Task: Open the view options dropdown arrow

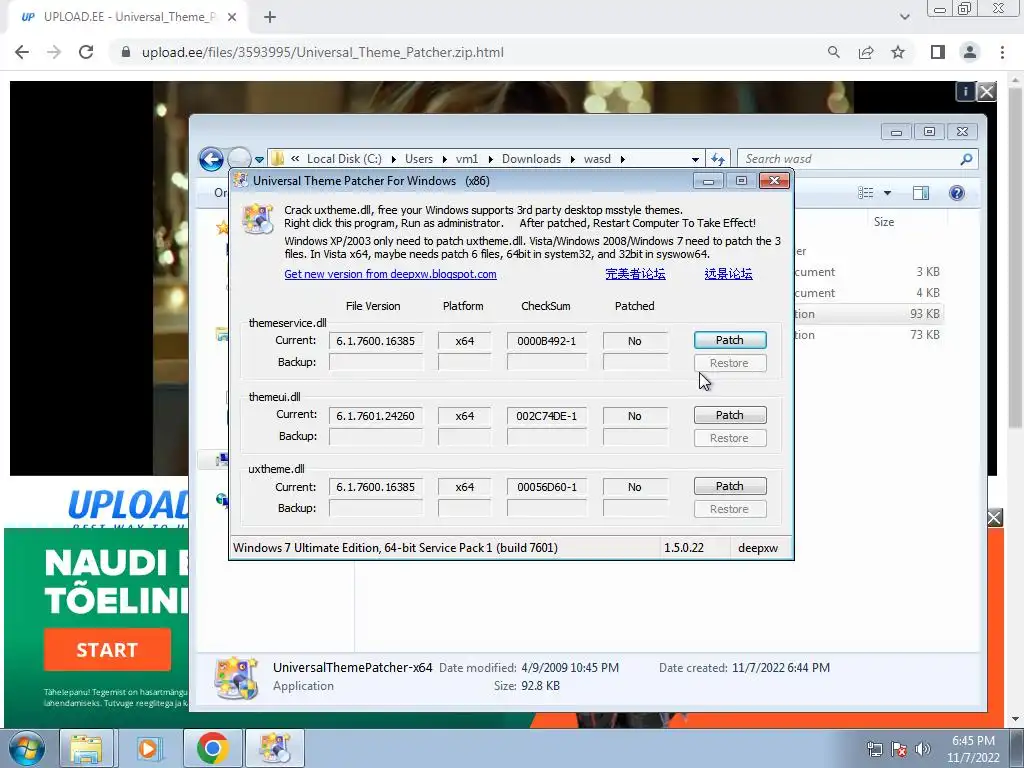Action: point(887,193)
